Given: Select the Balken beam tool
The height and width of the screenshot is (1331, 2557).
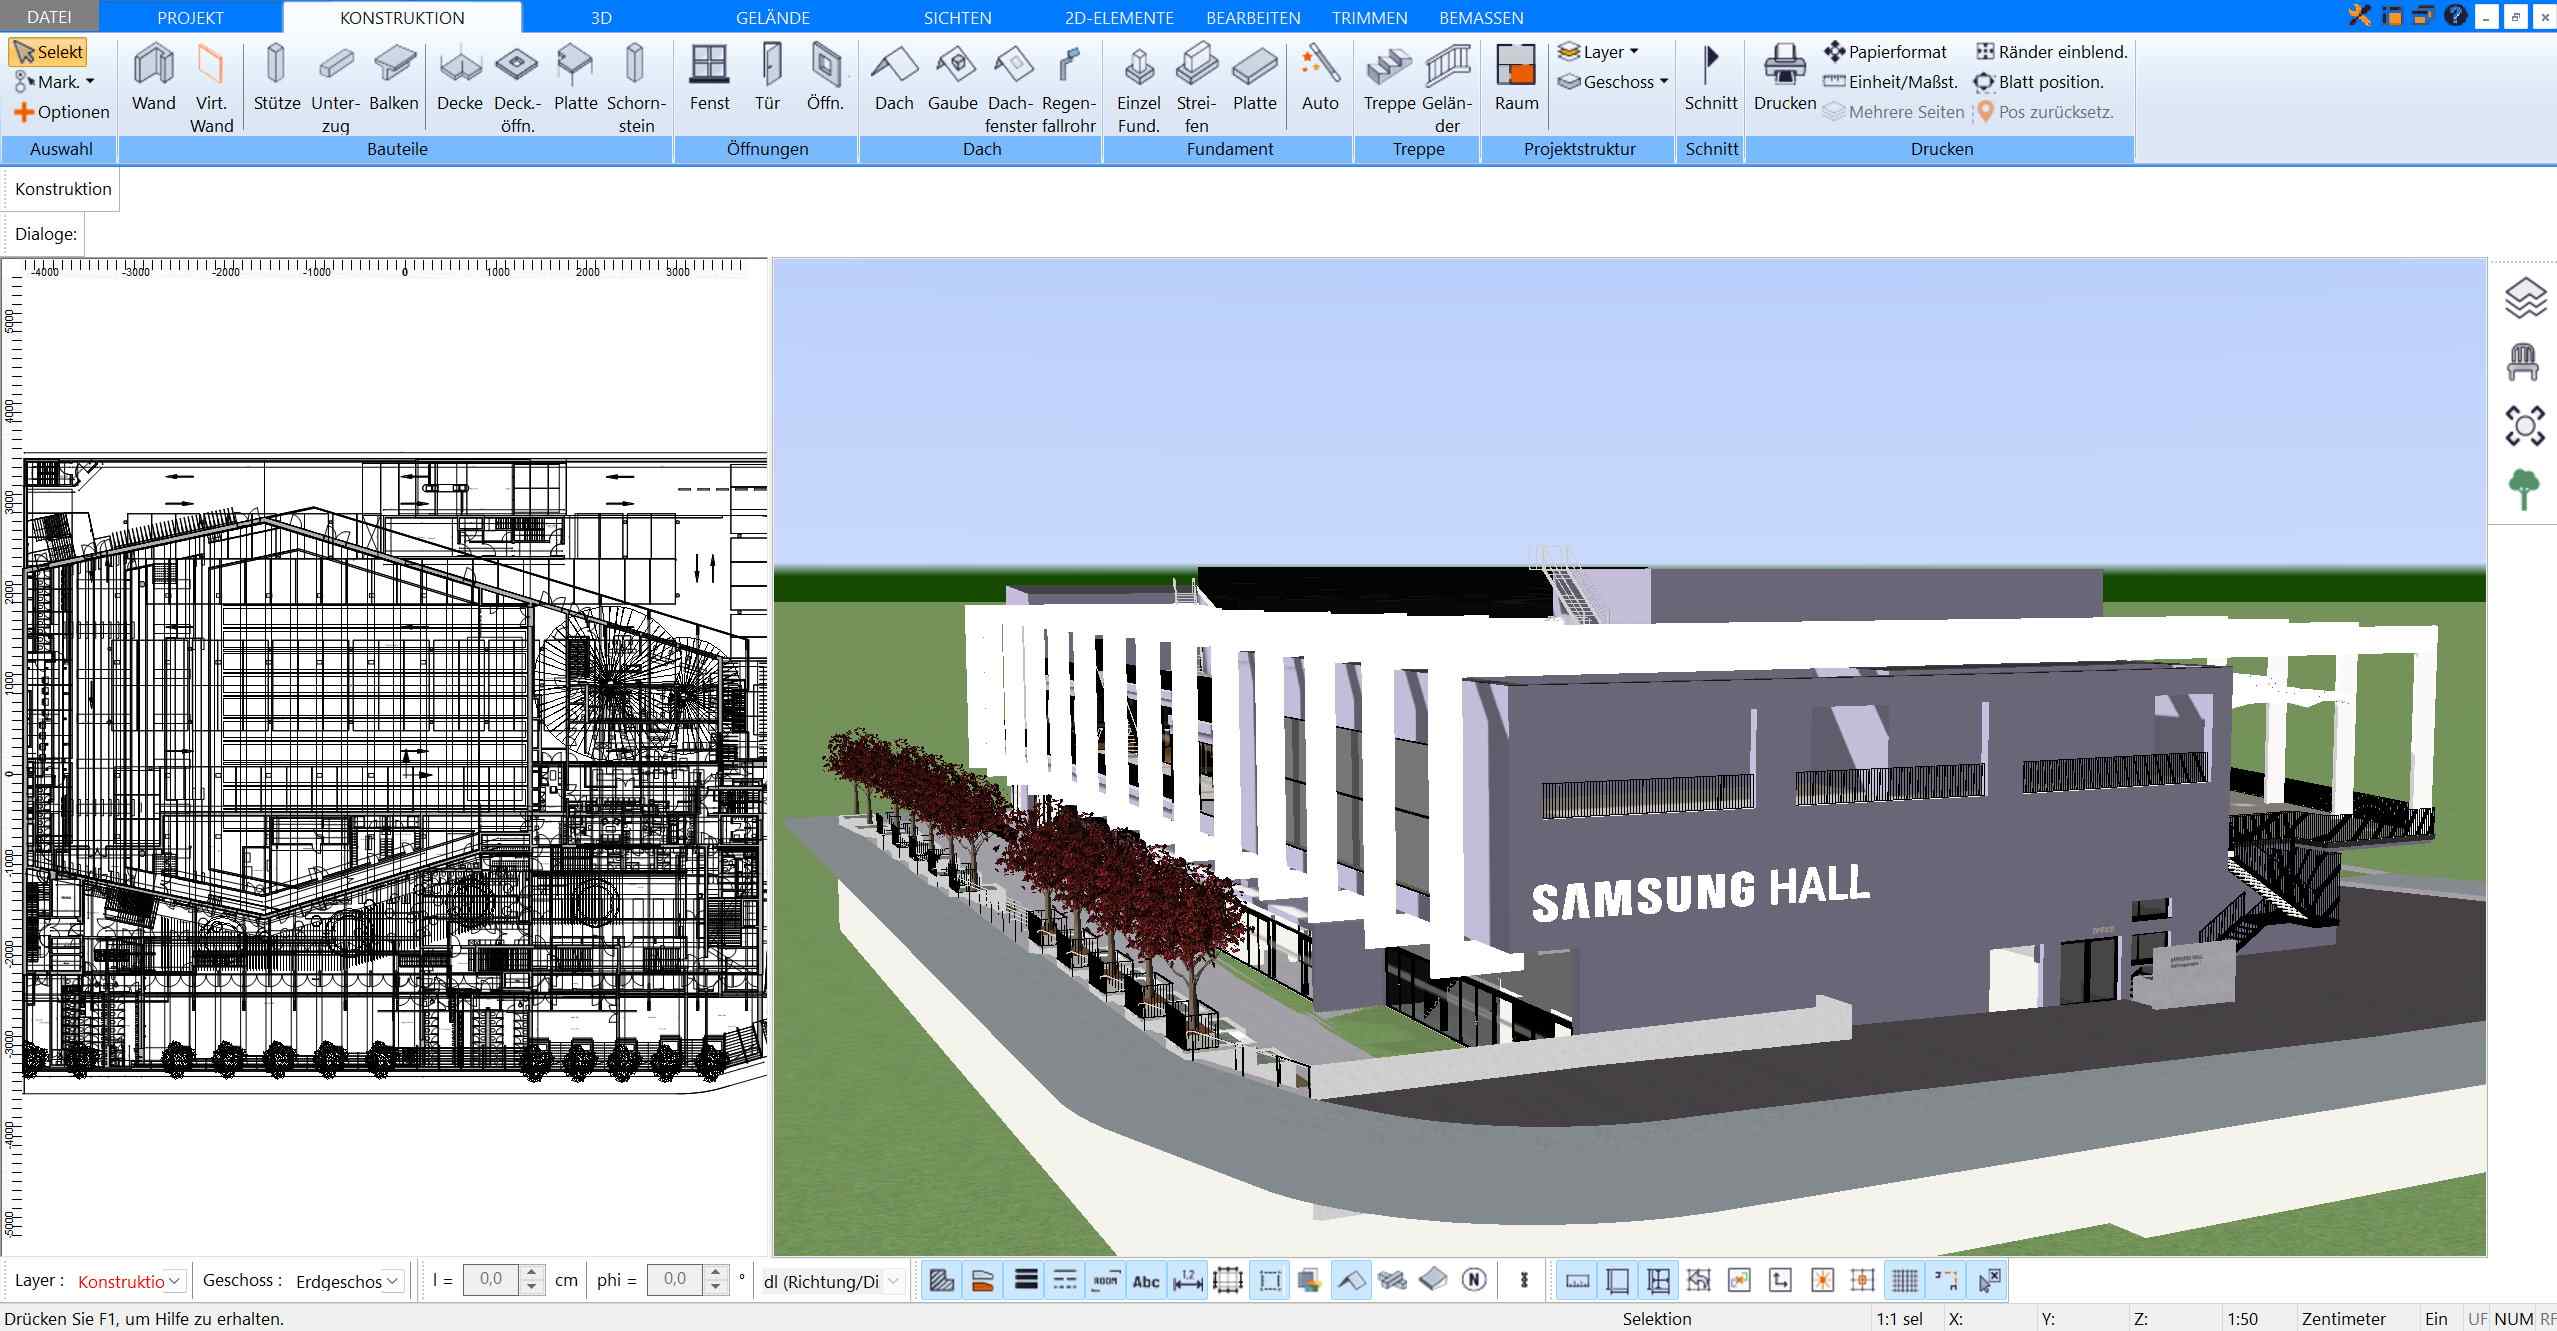Looking at the screenshot, I should pos(393,78).
